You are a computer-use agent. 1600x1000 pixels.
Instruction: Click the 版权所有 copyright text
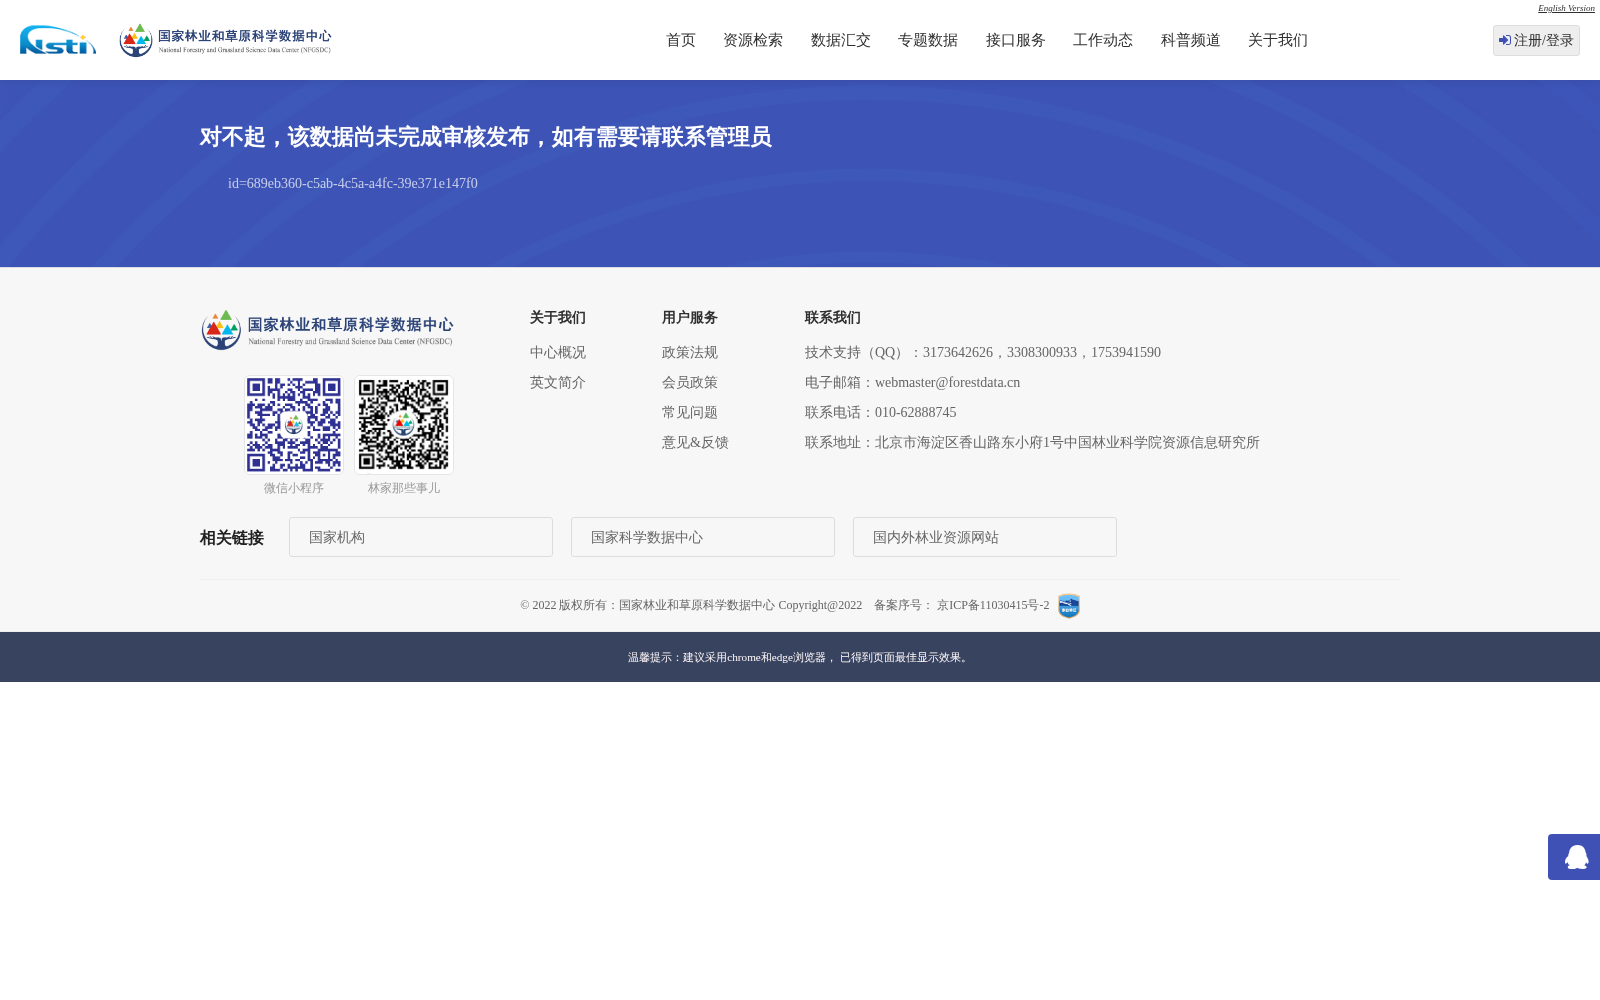coord(691,605)
